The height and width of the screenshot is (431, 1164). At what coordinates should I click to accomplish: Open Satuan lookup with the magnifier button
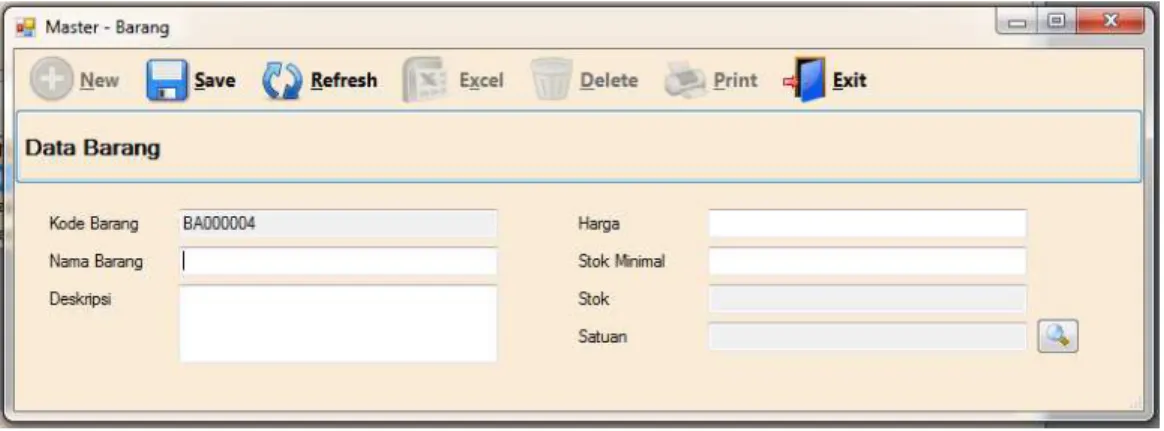[x=1057, y=337]
